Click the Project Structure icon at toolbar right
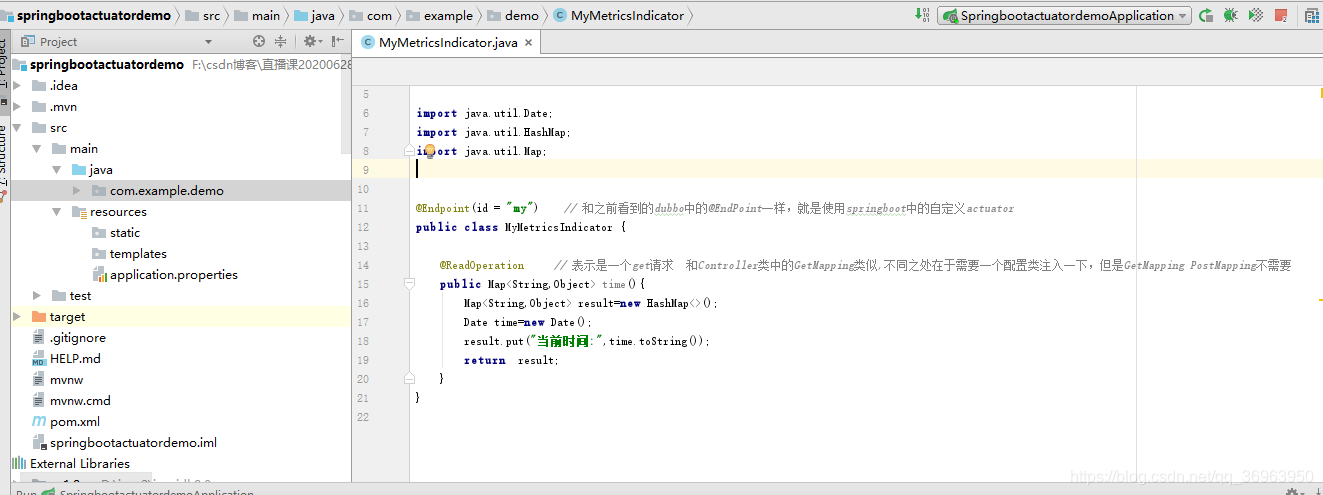This screenshot has width=1323, height=495. 1312,15
